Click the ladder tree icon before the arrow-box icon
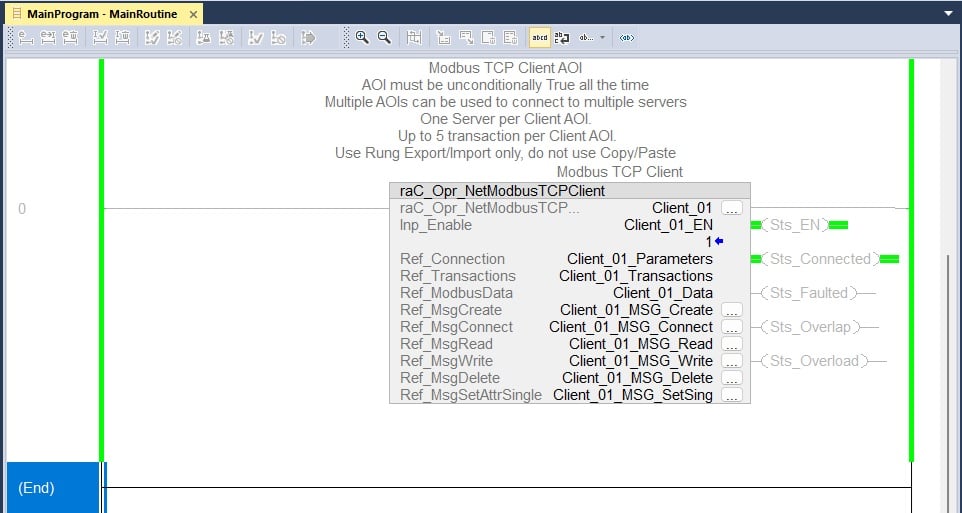 pos(444,38)
